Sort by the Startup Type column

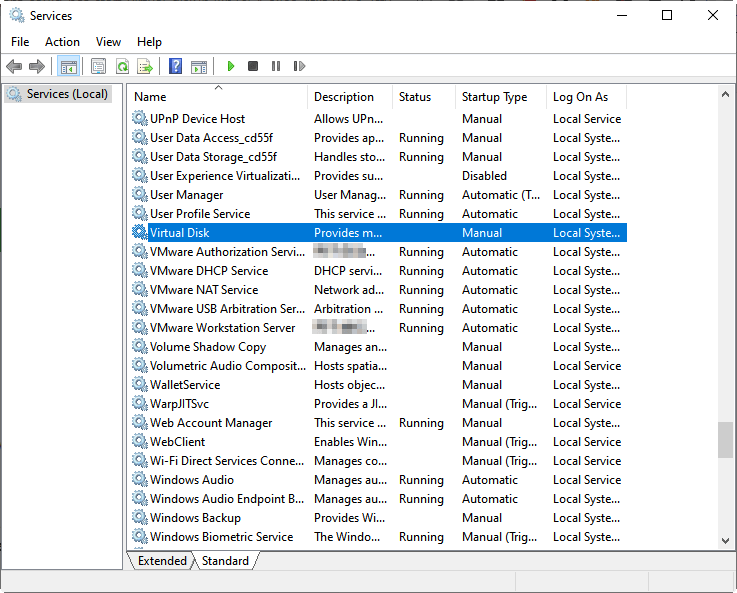[x=494, y=97]
